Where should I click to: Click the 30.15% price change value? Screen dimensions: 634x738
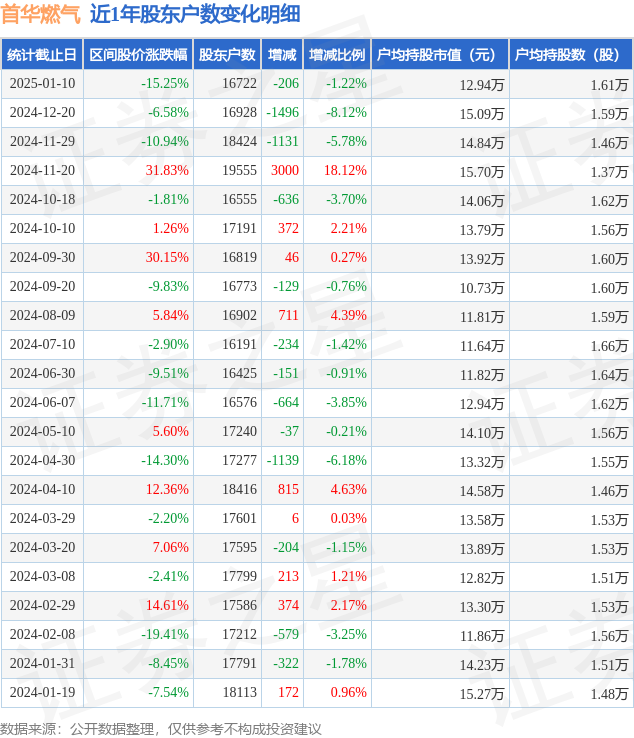click(167, 258)
